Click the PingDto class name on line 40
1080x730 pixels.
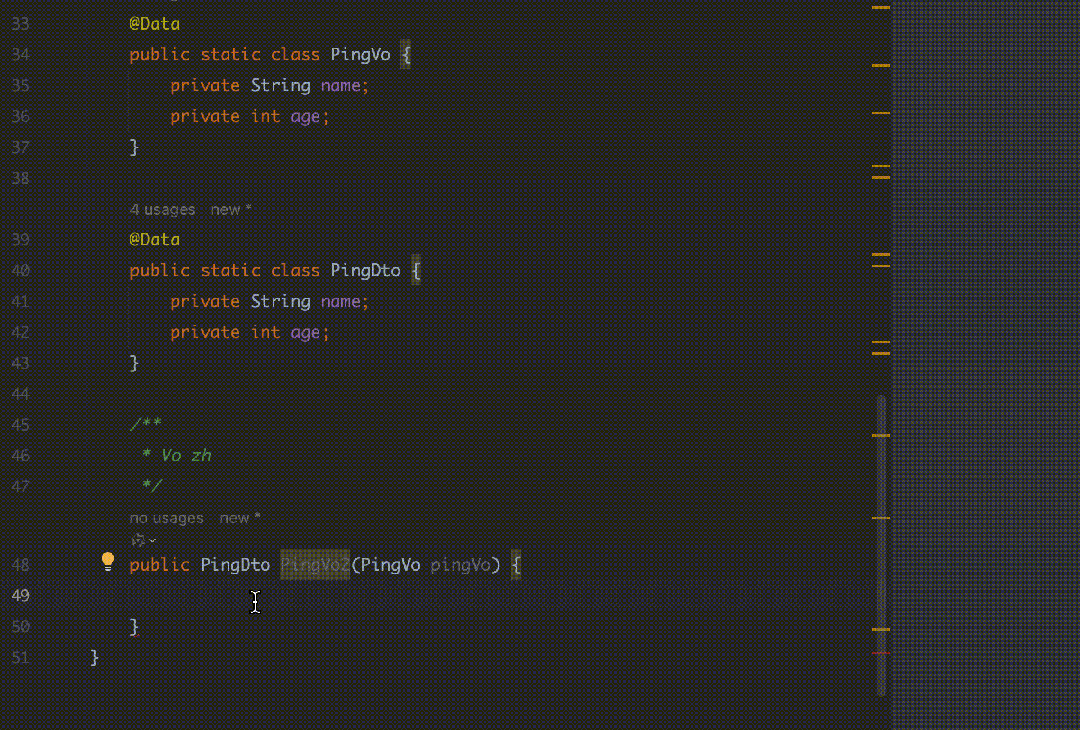[x=366, y=270]
